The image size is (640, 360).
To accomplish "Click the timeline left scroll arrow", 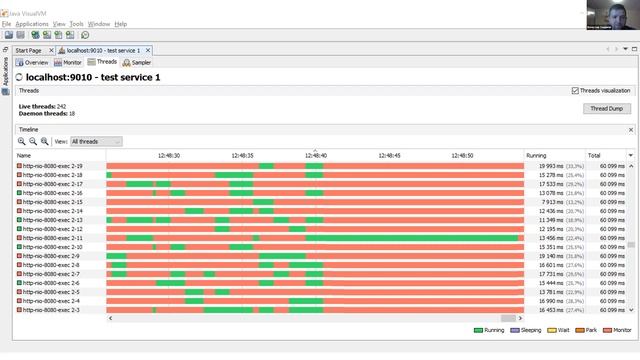I will 110,318.
